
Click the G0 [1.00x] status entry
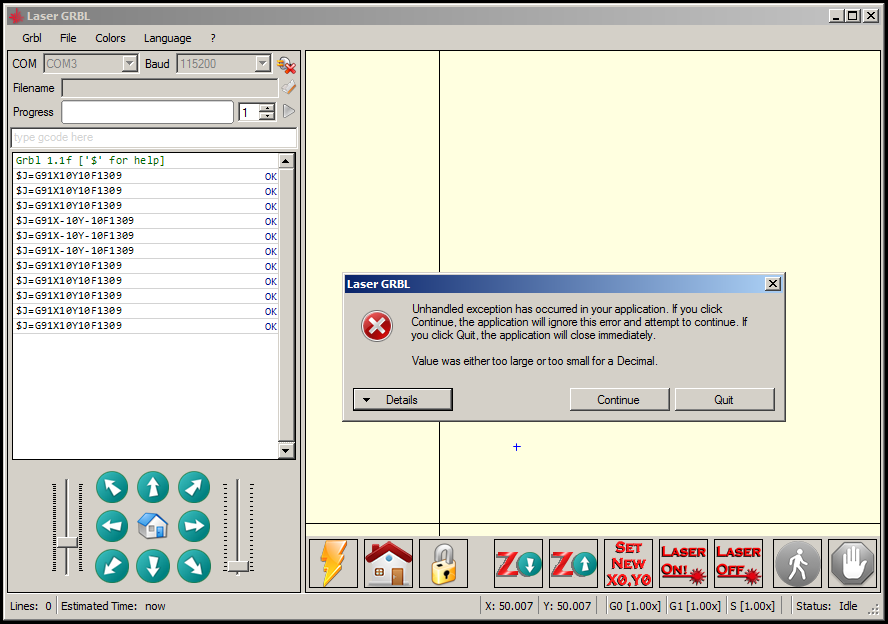(635, 606)
